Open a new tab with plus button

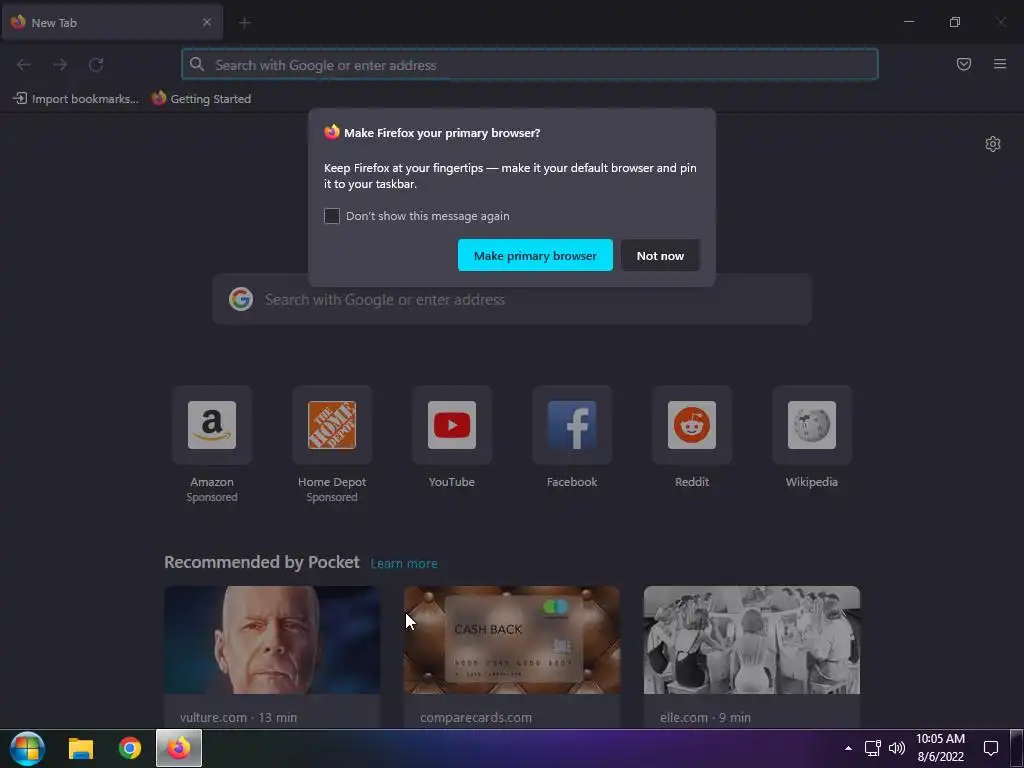(245, 23)
